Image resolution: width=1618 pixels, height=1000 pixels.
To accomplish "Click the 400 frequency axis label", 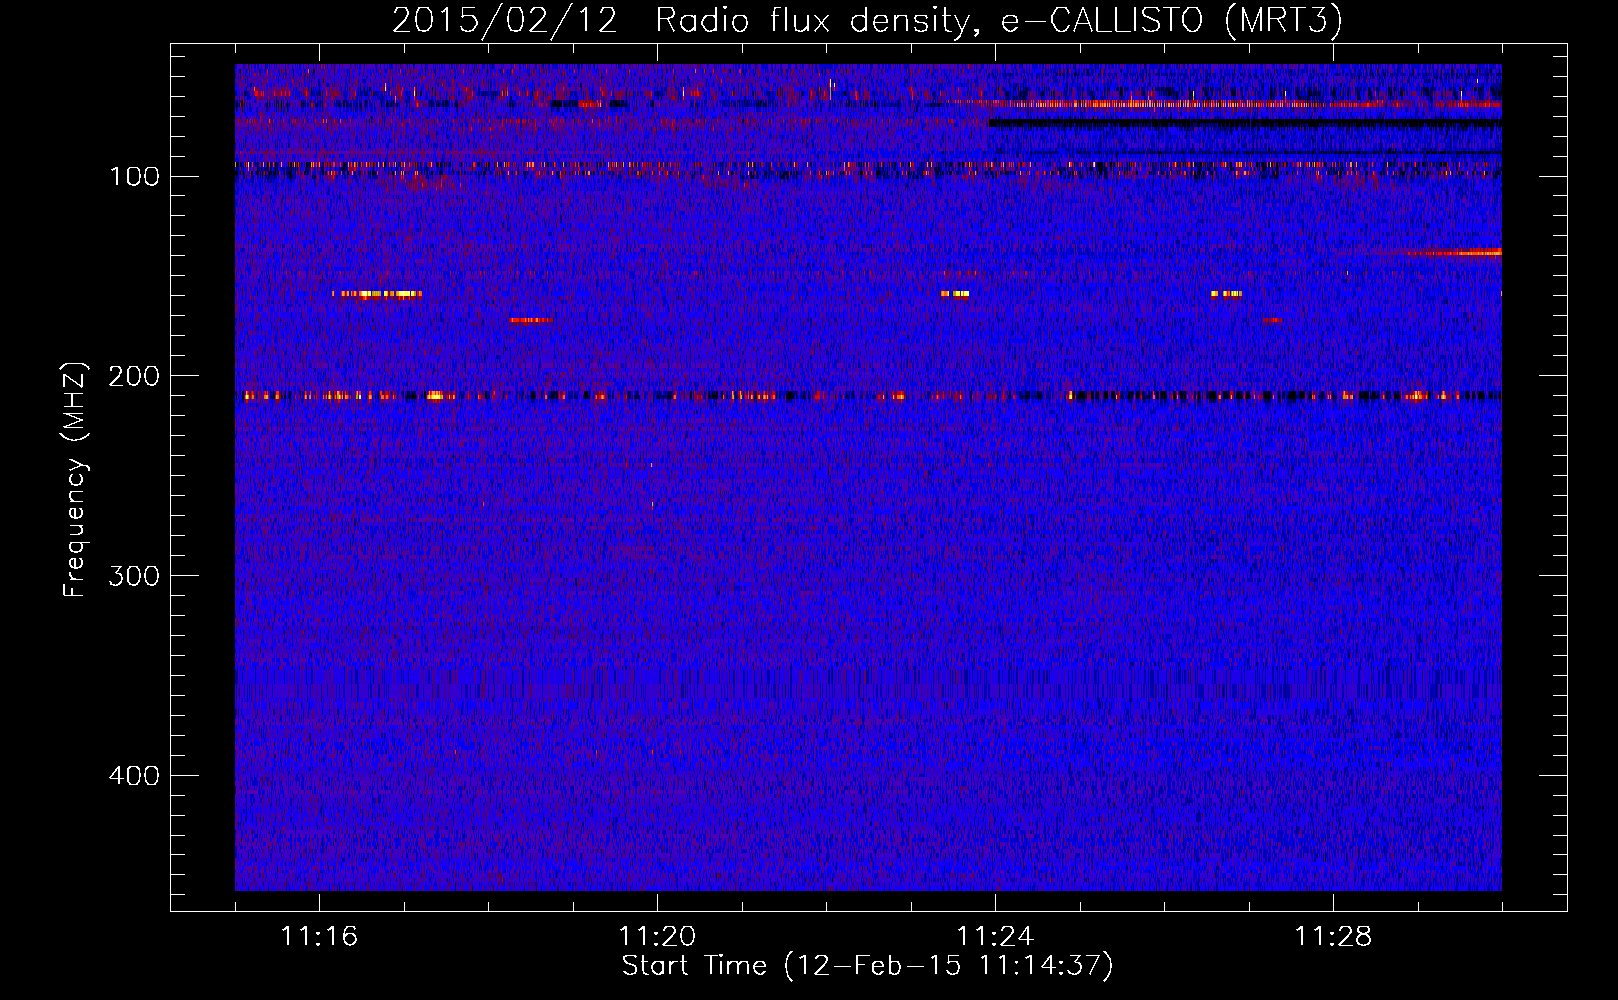I will 134,776.
